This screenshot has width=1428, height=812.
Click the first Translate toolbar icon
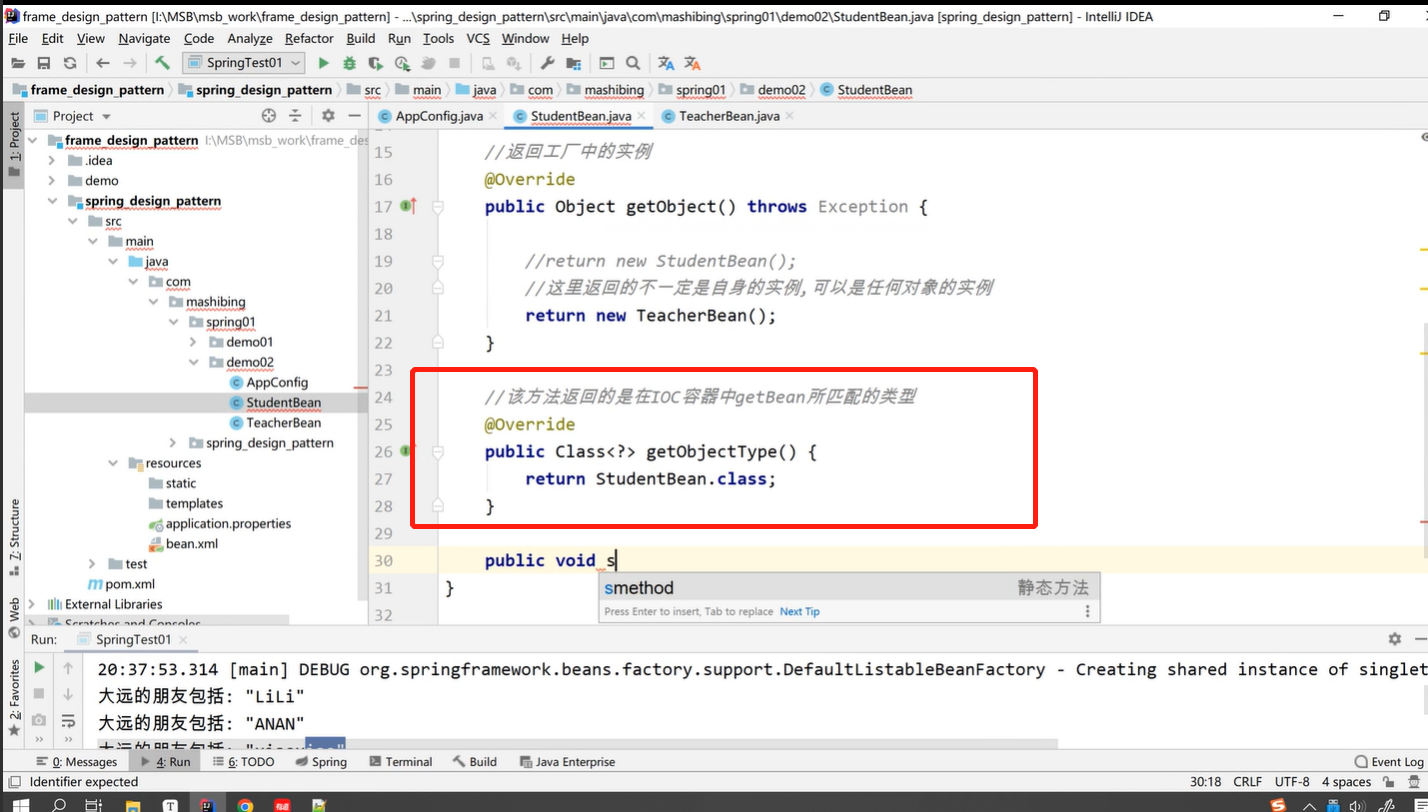click(x=666, y=63)
